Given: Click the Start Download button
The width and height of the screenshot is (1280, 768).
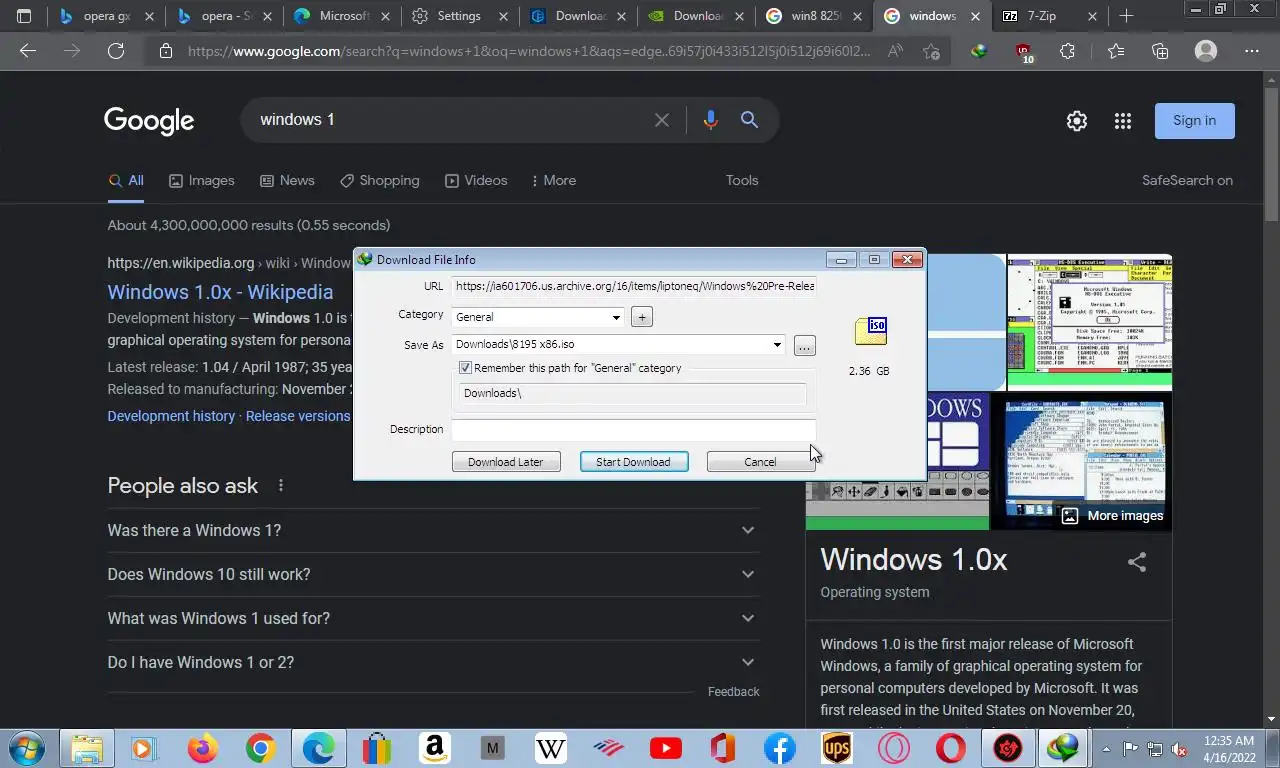Looking at the screenshot, I should click(x=633, y=462).
